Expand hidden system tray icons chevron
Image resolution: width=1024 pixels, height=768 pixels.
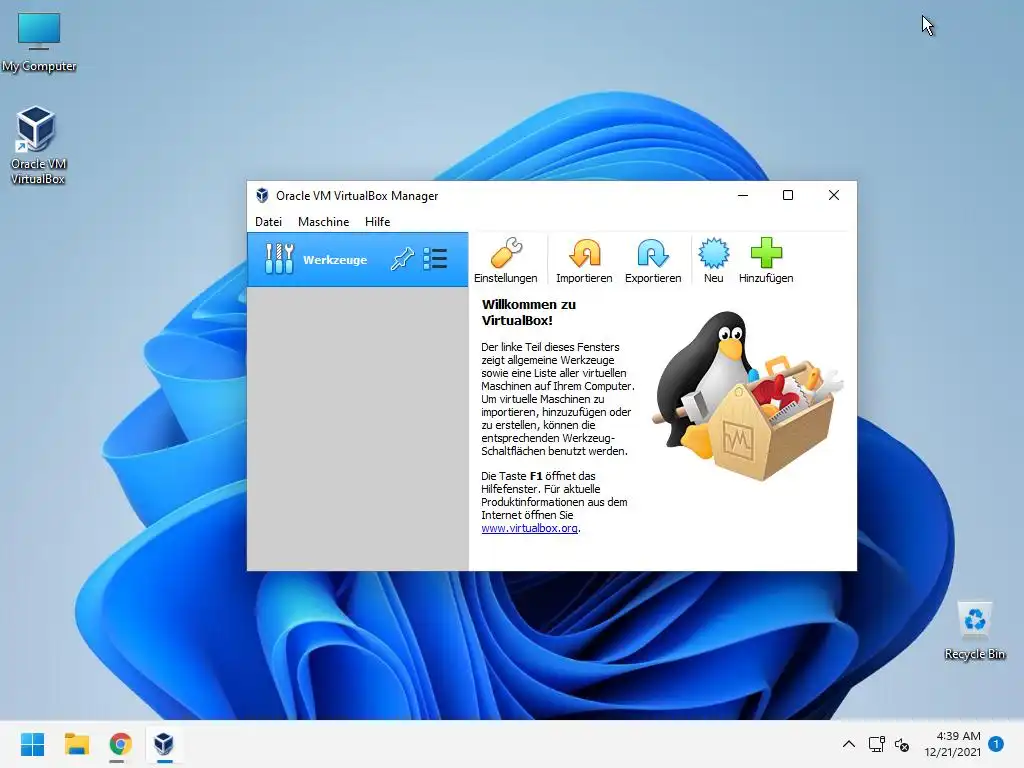(848, 744)
